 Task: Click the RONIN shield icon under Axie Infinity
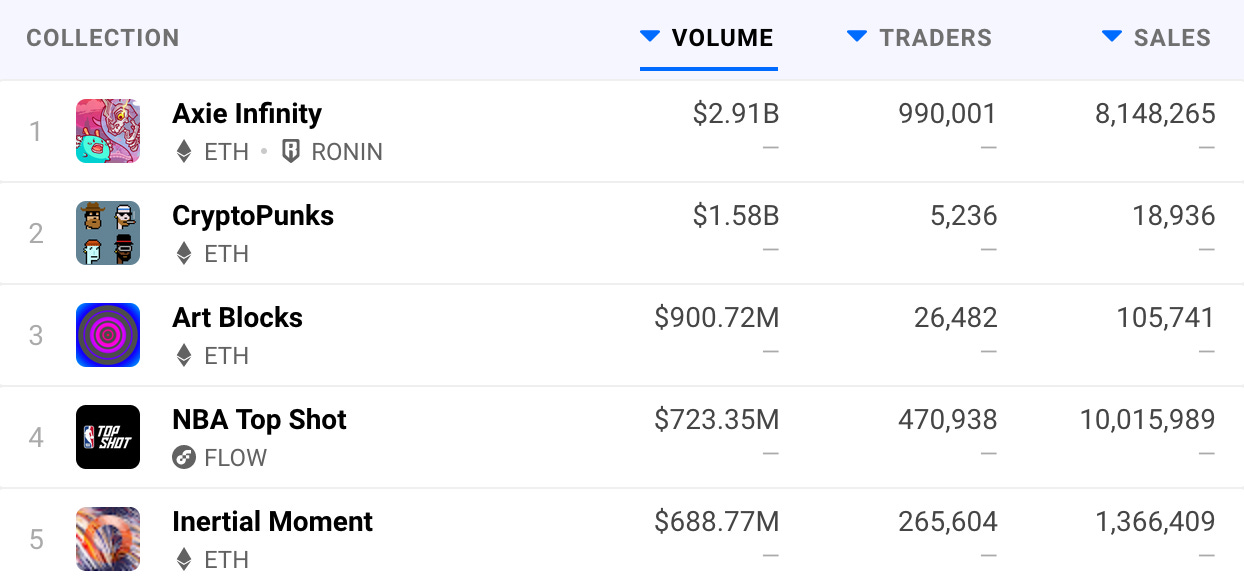coord(290,152)
